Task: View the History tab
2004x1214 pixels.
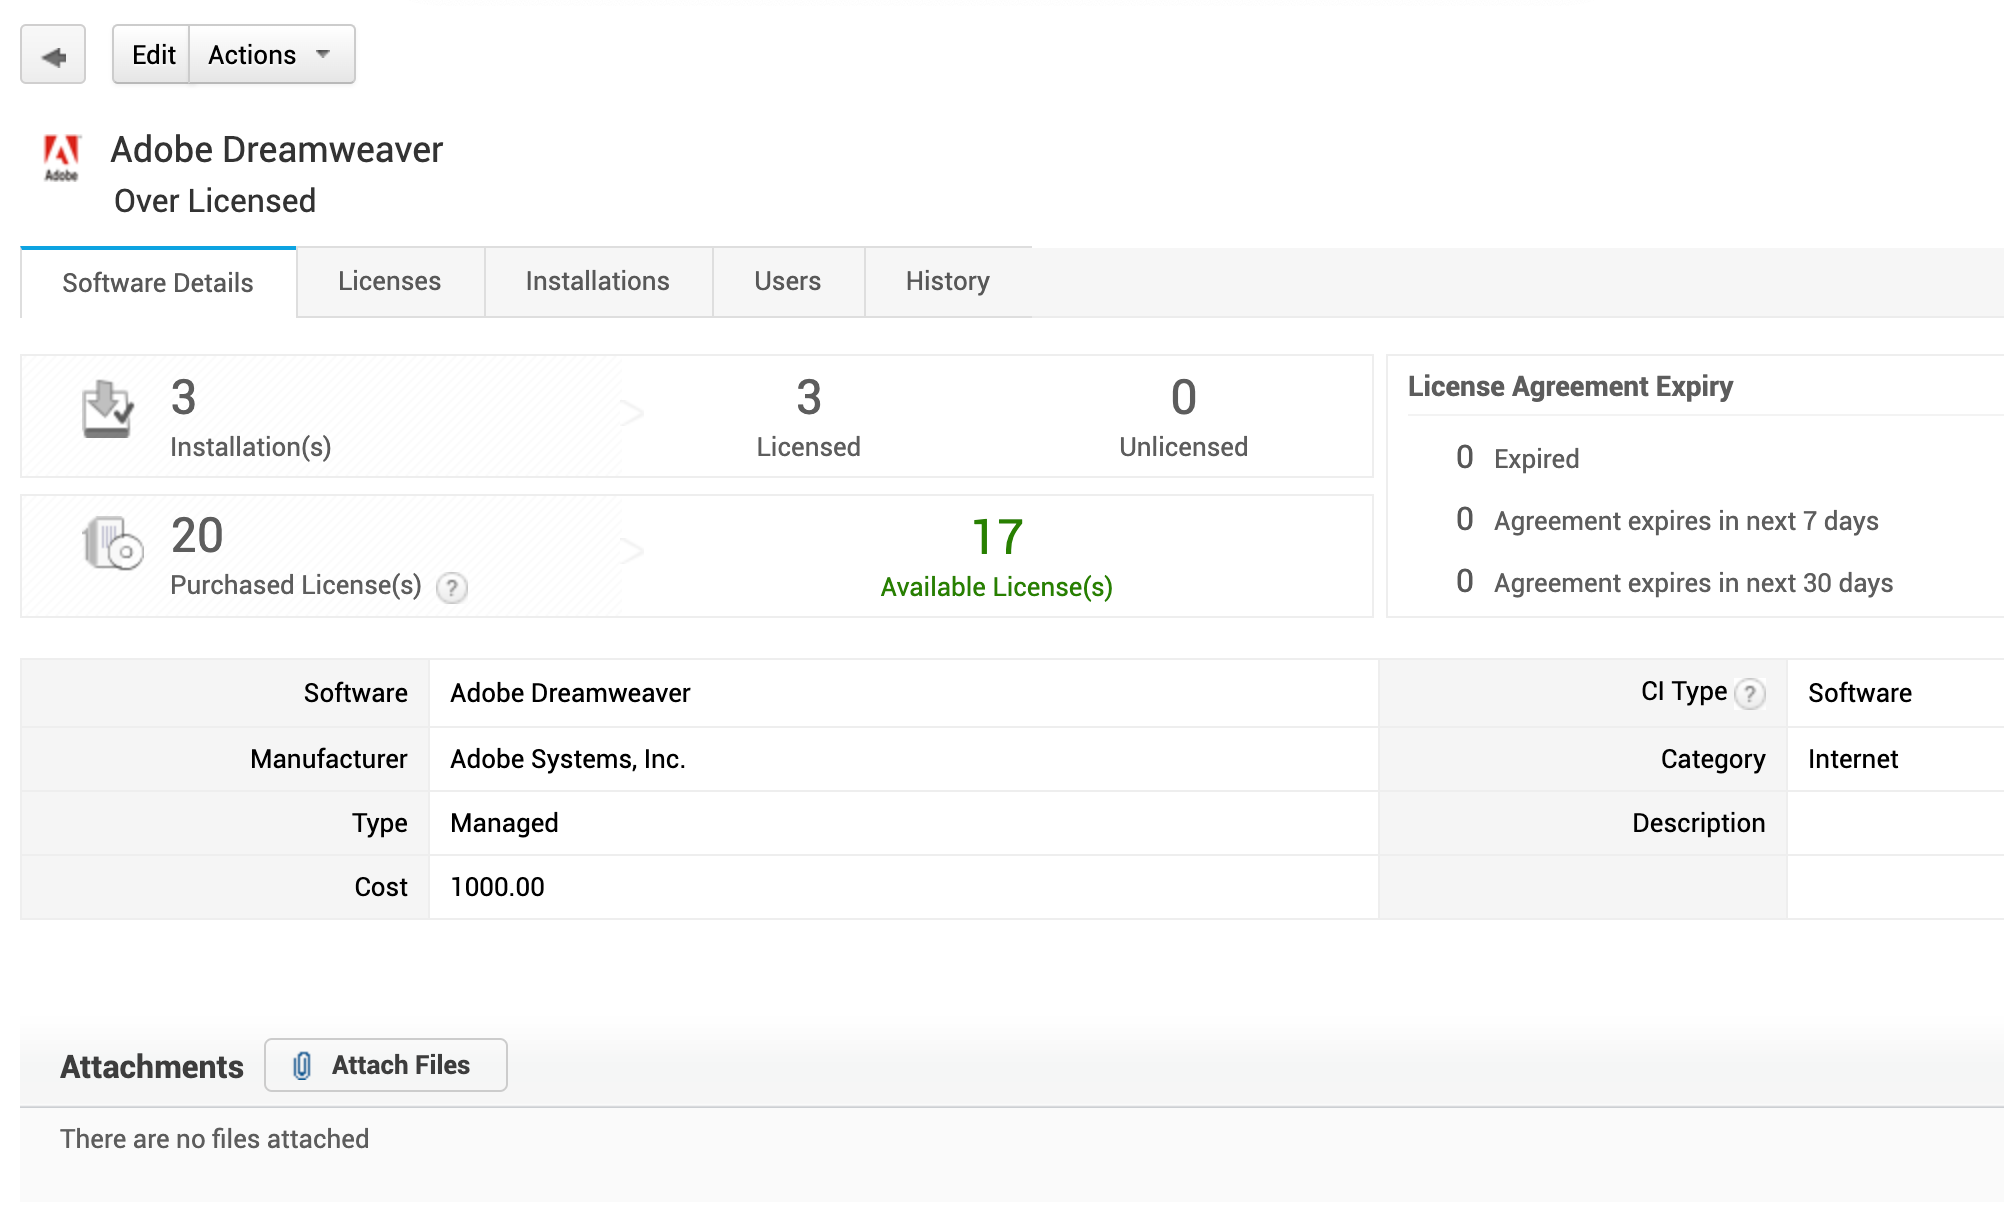Action: [x=947, y=282]
